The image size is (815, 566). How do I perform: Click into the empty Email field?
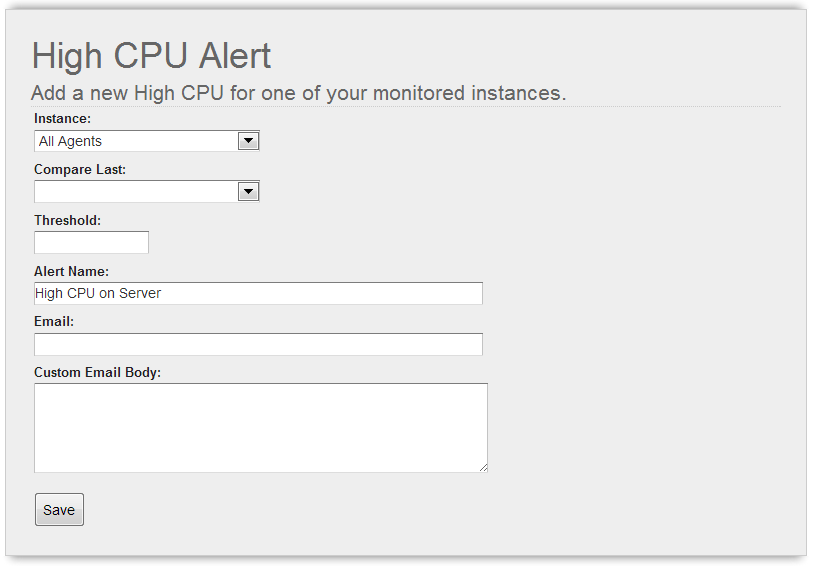coord(258,345)
